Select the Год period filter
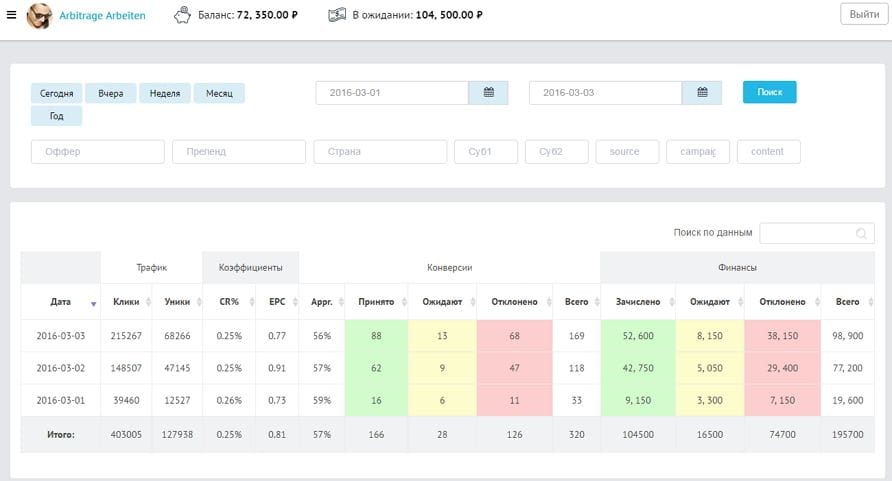Screen dimensions: 892x481 pyautogui.click(x=56, y=116)
